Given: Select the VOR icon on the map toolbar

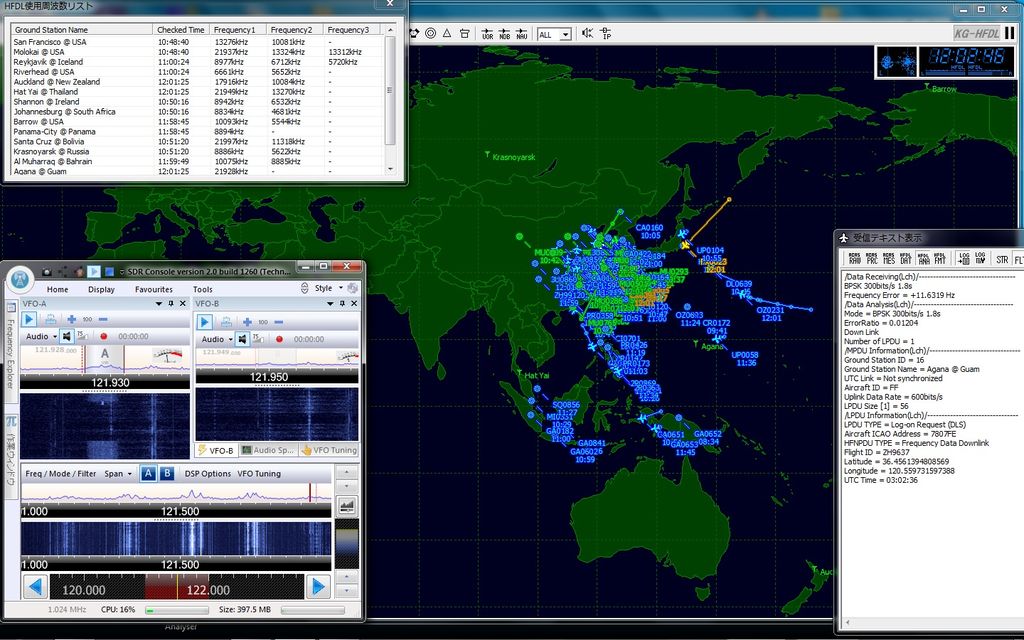Looking at the screenshot, I should coord(487,33).
